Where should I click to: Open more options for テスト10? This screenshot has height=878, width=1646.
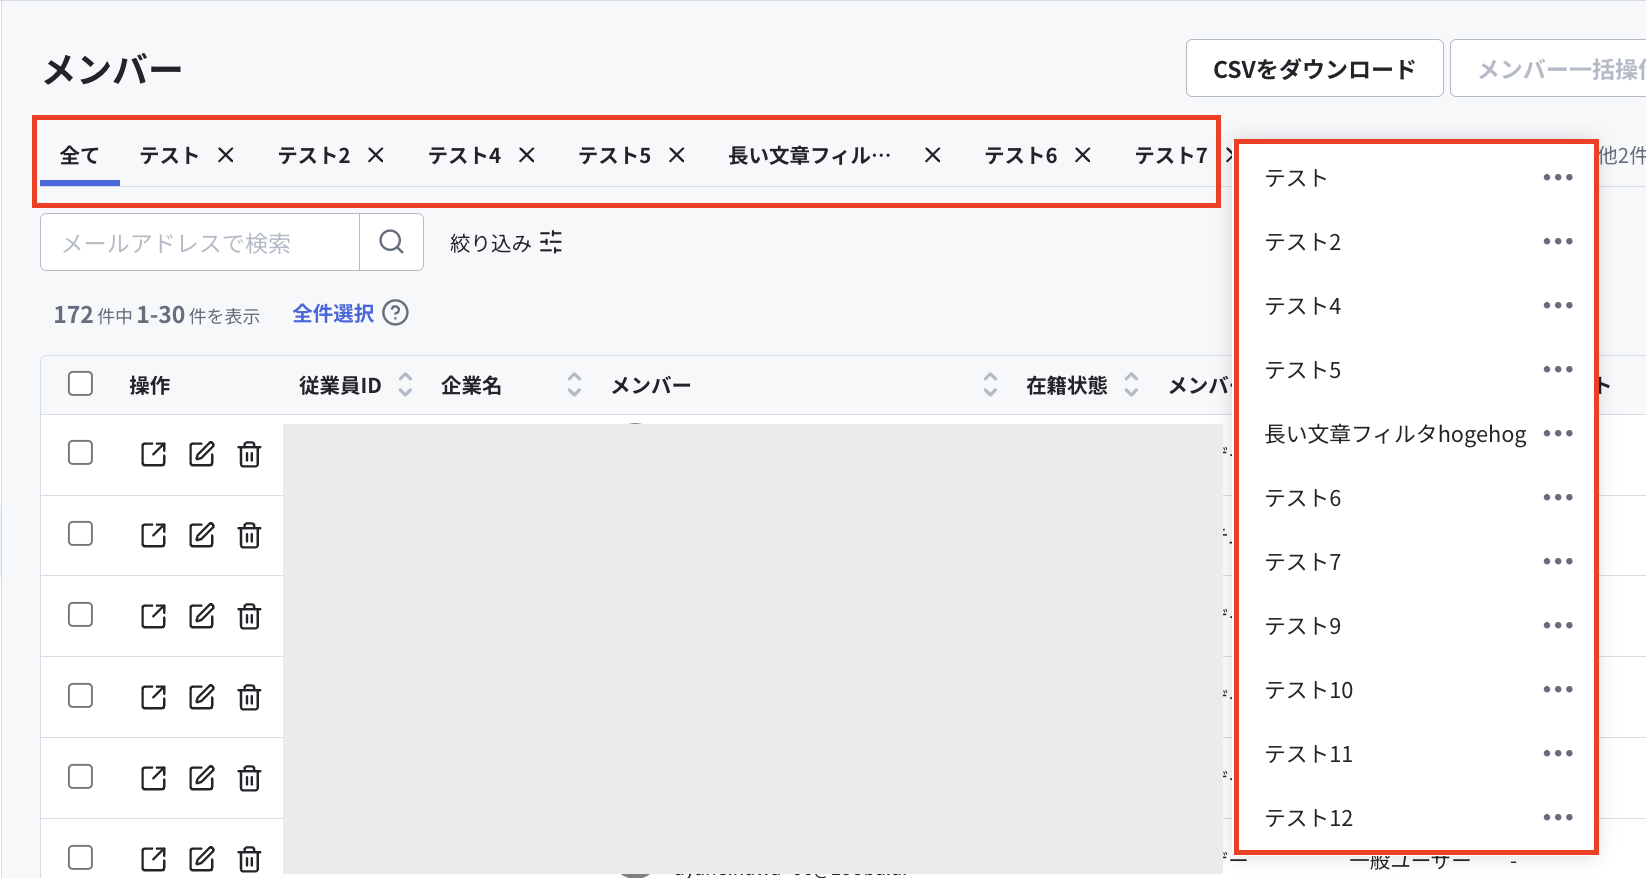coord(1558,689)
